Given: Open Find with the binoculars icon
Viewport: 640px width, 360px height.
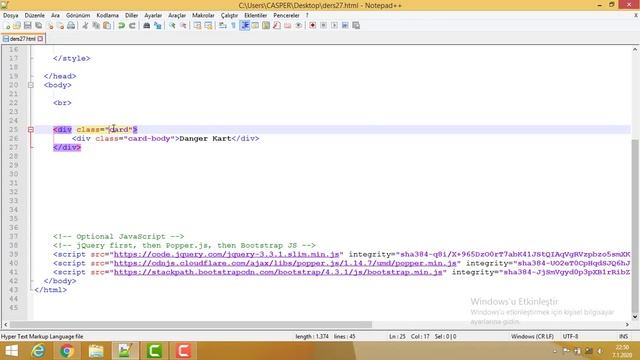Looking at the screenshot, I should [147, 25].
